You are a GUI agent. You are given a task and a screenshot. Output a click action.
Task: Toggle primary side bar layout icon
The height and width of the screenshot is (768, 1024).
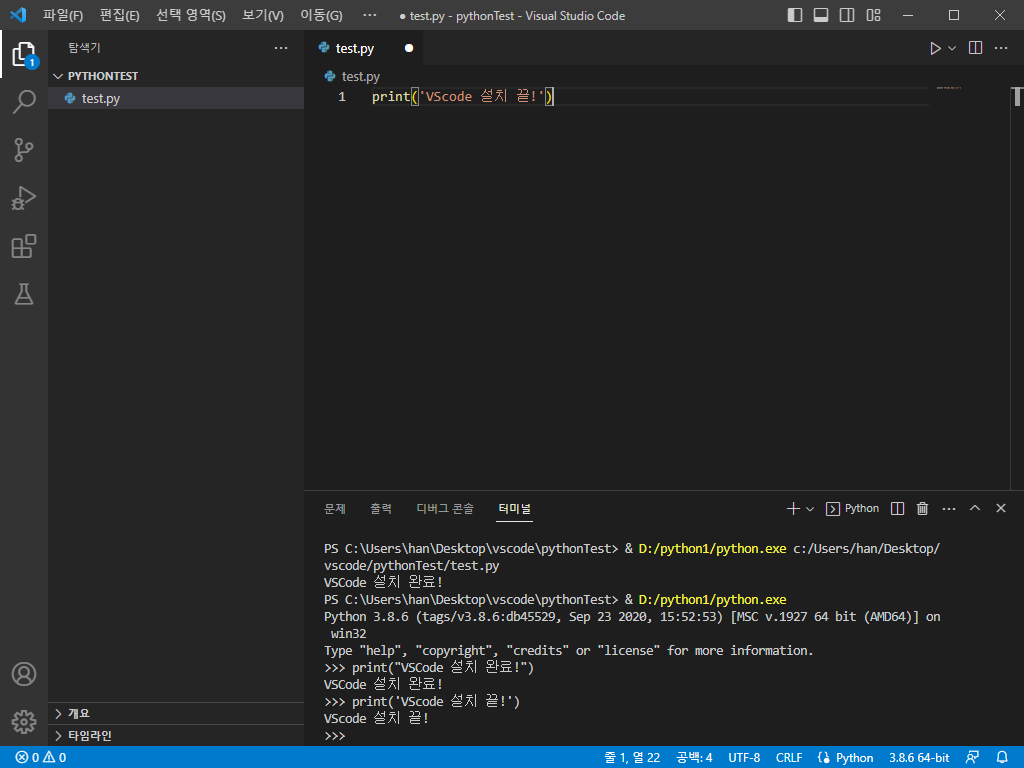tap(795, 15)
